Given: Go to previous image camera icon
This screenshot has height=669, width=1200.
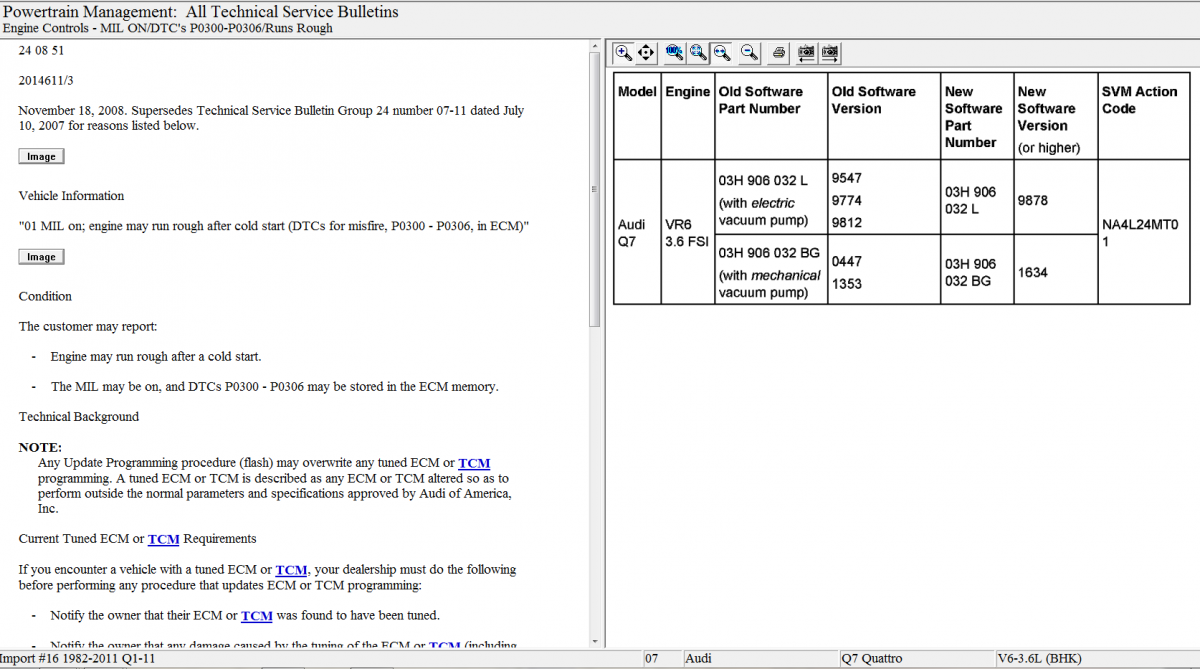Looking at the screenshot, I should coord(807,52).
